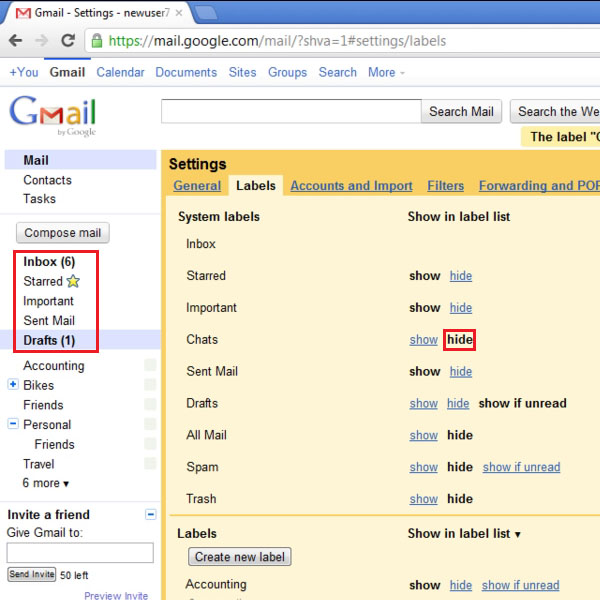Open the More dropdown in Google bar
This screenshot has width=600, height=600.
386,72
